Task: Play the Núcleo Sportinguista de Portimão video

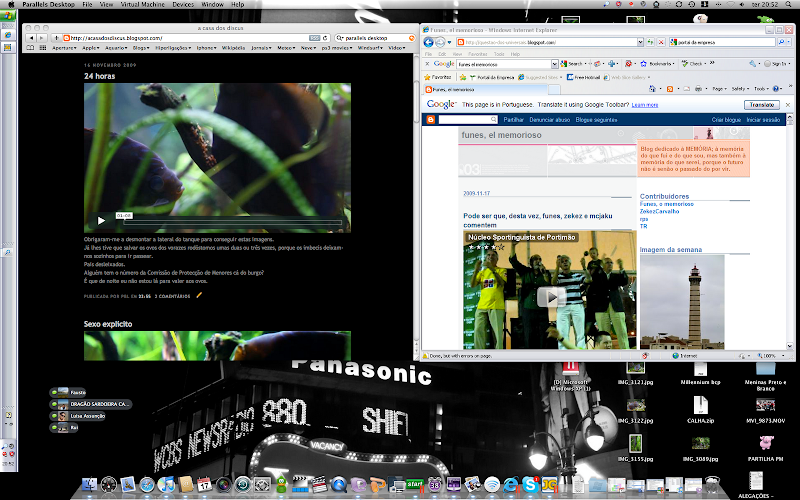Action: click(x=550, y=297)
